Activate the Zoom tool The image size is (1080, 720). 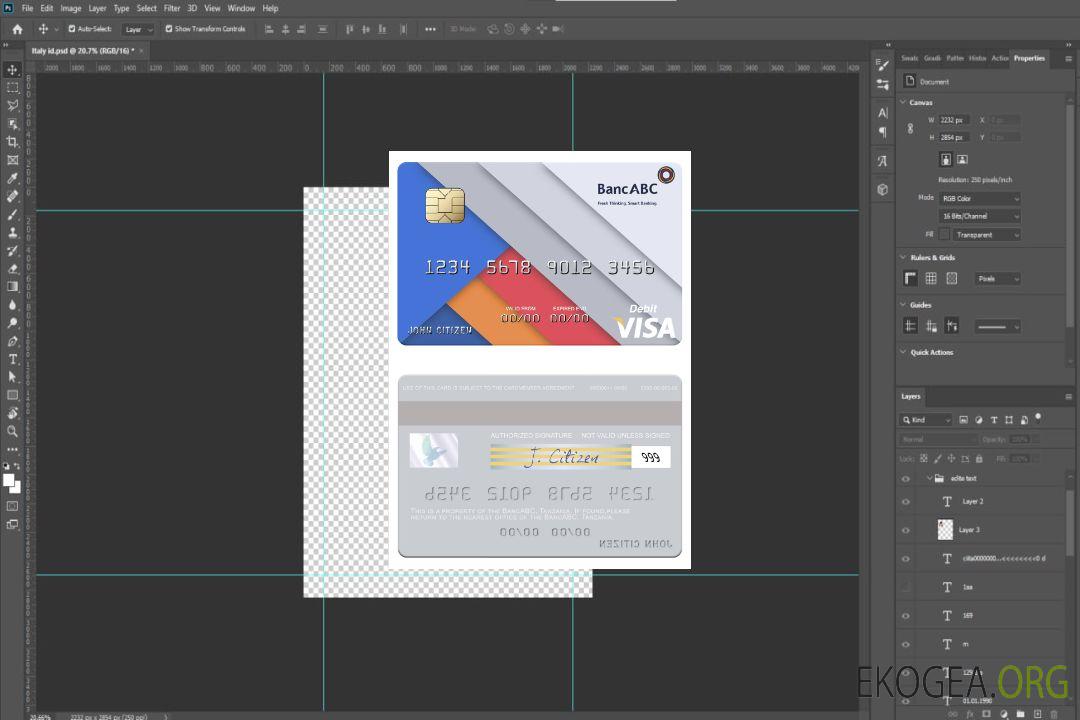12,431
